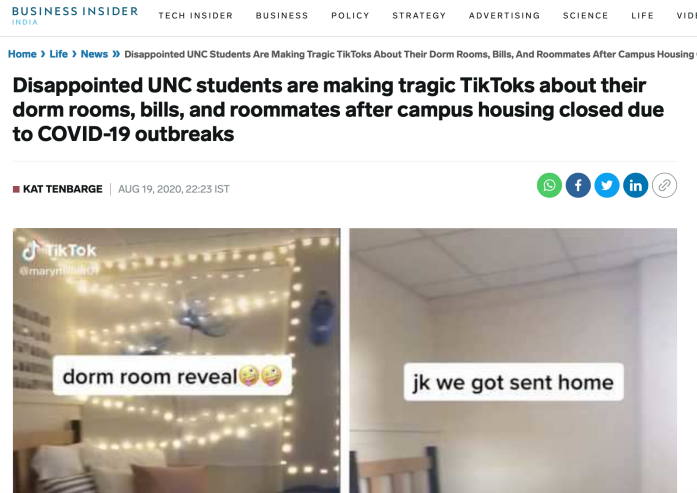Select the Strategy nav item
The image size is (697, 493).
[419, 16]
